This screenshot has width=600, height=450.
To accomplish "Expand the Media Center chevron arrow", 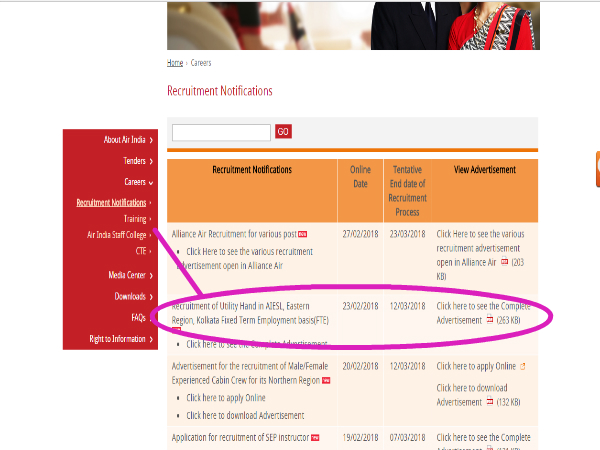I will coord(151,276).
